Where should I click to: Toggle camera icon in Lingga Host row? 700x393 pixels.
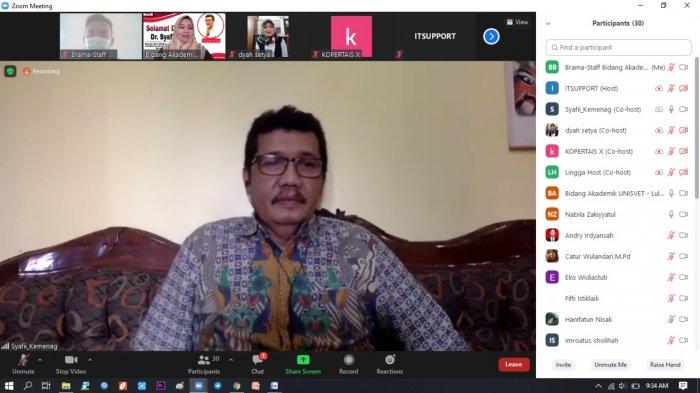pos(683,172)
